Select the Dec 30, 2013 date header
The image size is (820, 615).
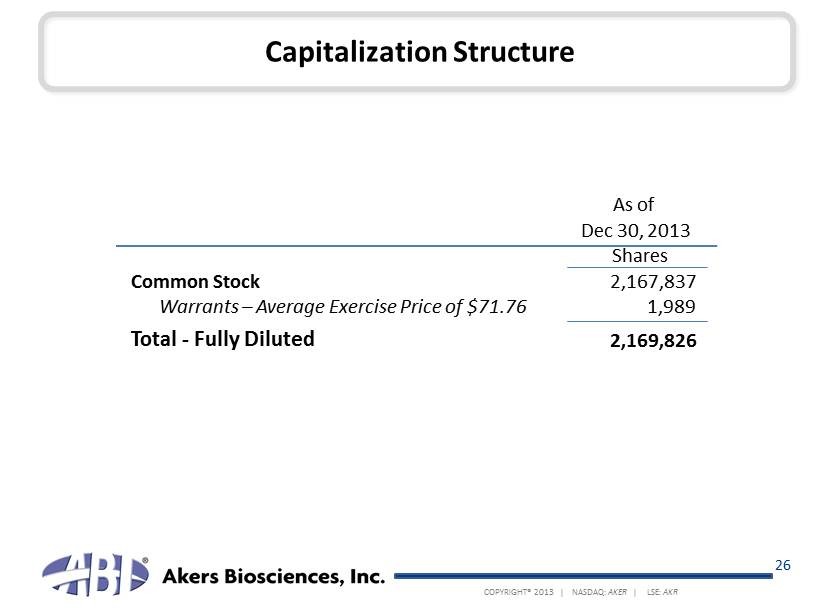(636, 231)
